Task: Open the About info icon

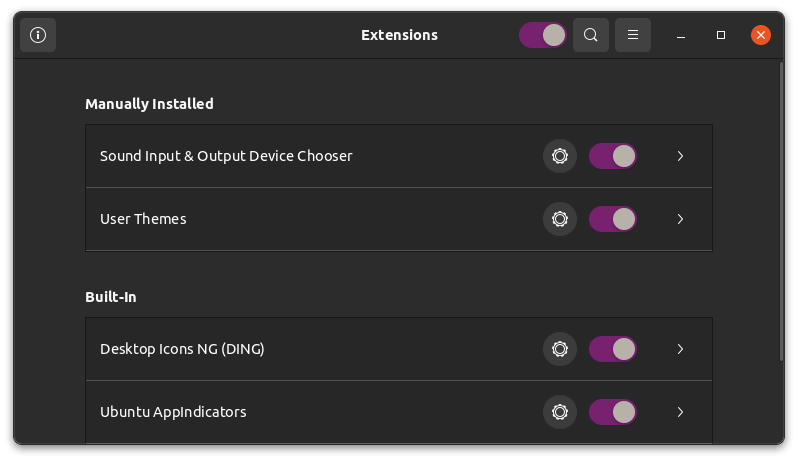Action: (x=38, y=35)
